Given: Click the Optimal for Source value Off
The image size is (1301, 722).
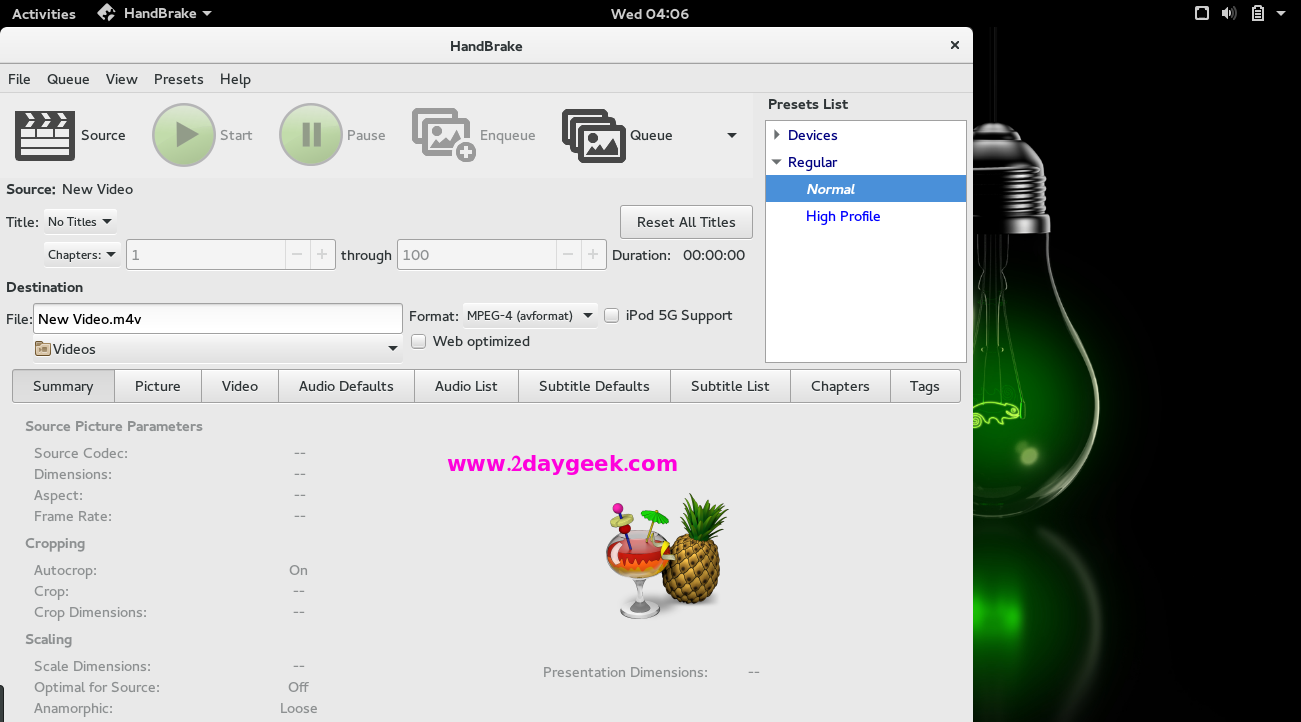Looking at the screenshot, I should (299, 687).
